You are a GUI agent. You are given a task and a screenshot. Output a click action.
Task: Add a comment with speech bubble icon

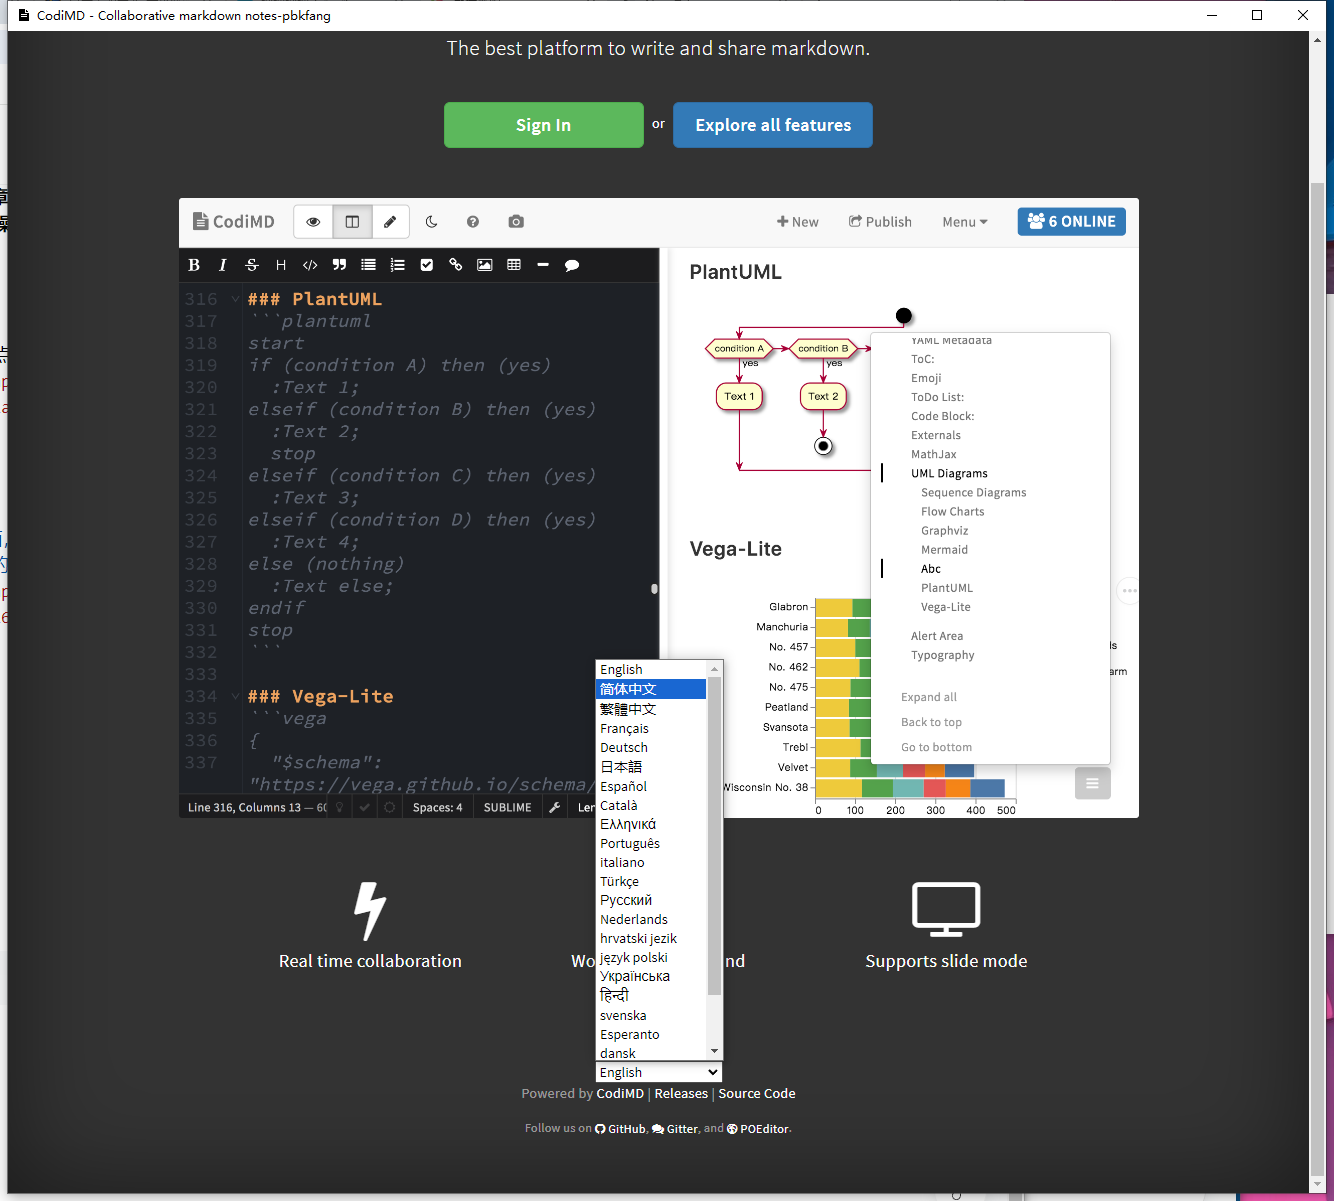pos(572,265)
